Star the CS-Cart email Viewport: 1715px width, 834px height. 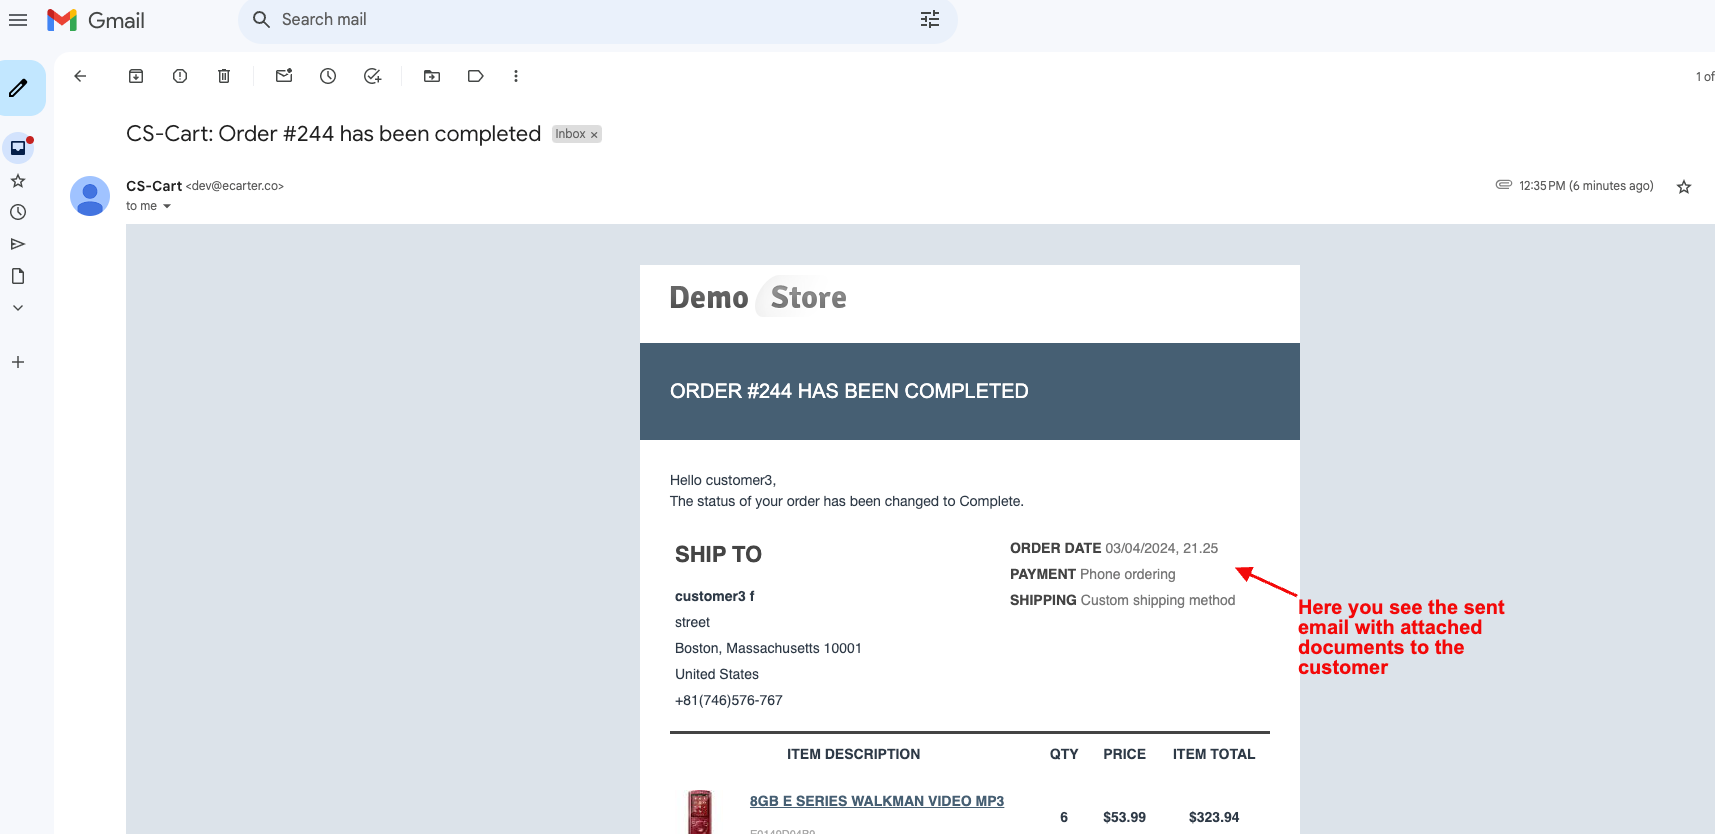(1684, 187)
